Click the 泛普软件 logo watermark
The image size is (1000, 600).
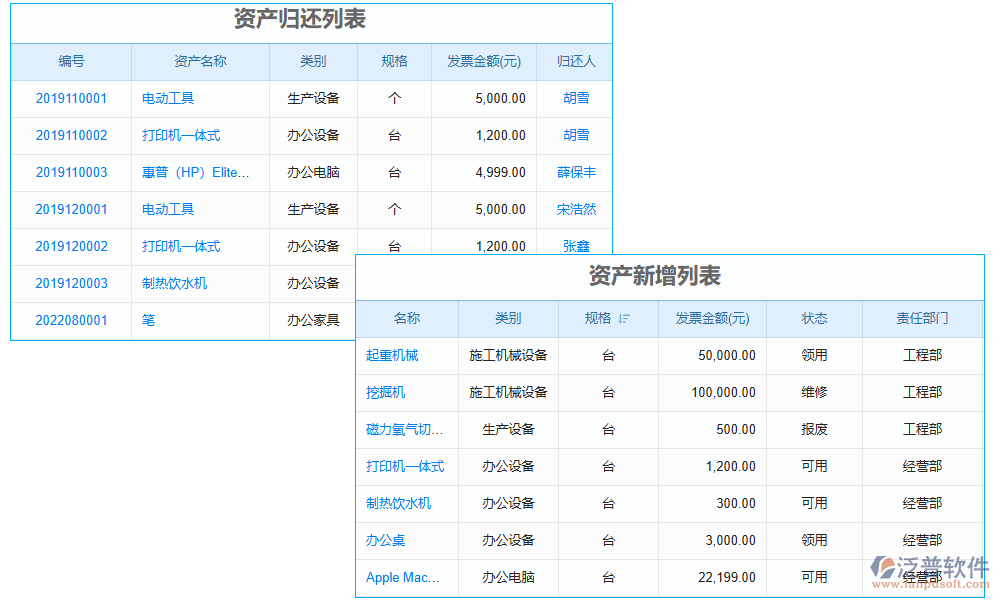tap(930, 570)
